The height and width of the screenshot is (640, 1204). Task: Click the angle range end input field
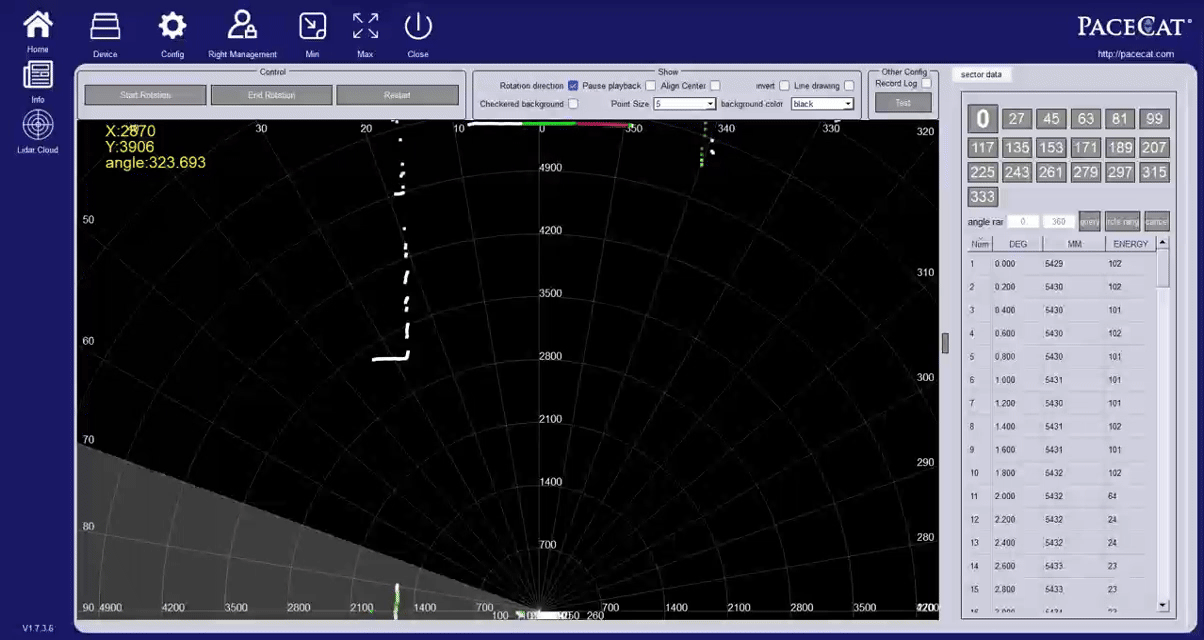(x=1059, y=222)
